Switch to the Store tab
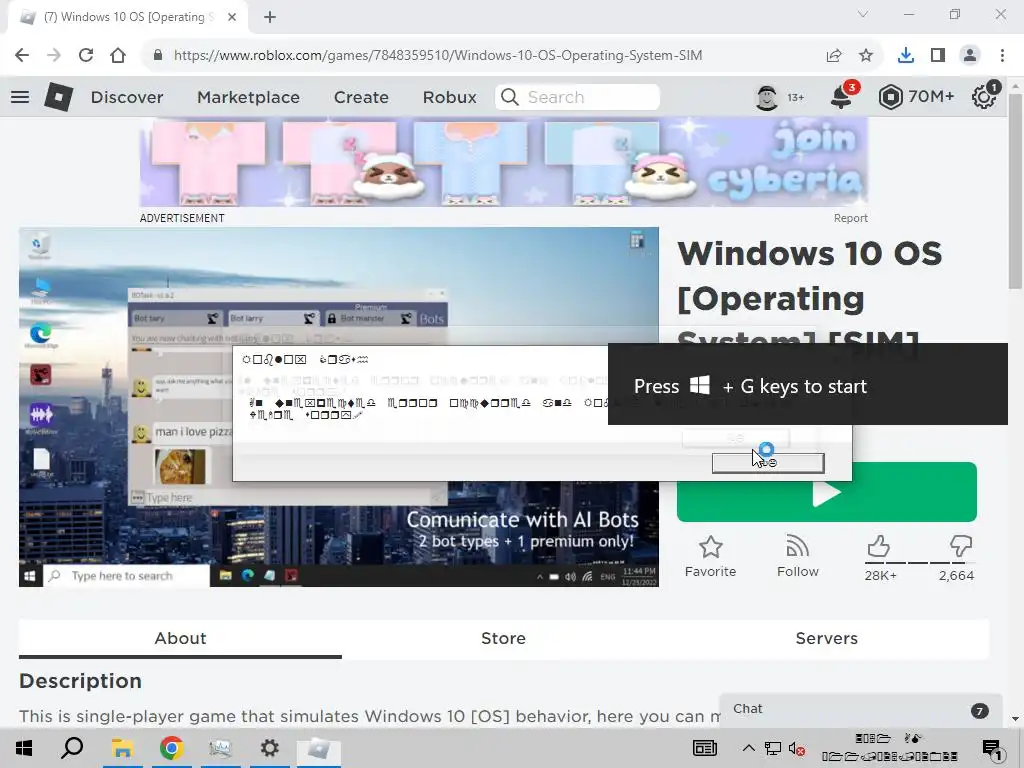The width and height of the screenshot is (1024, 768). (x=504, y=638)
